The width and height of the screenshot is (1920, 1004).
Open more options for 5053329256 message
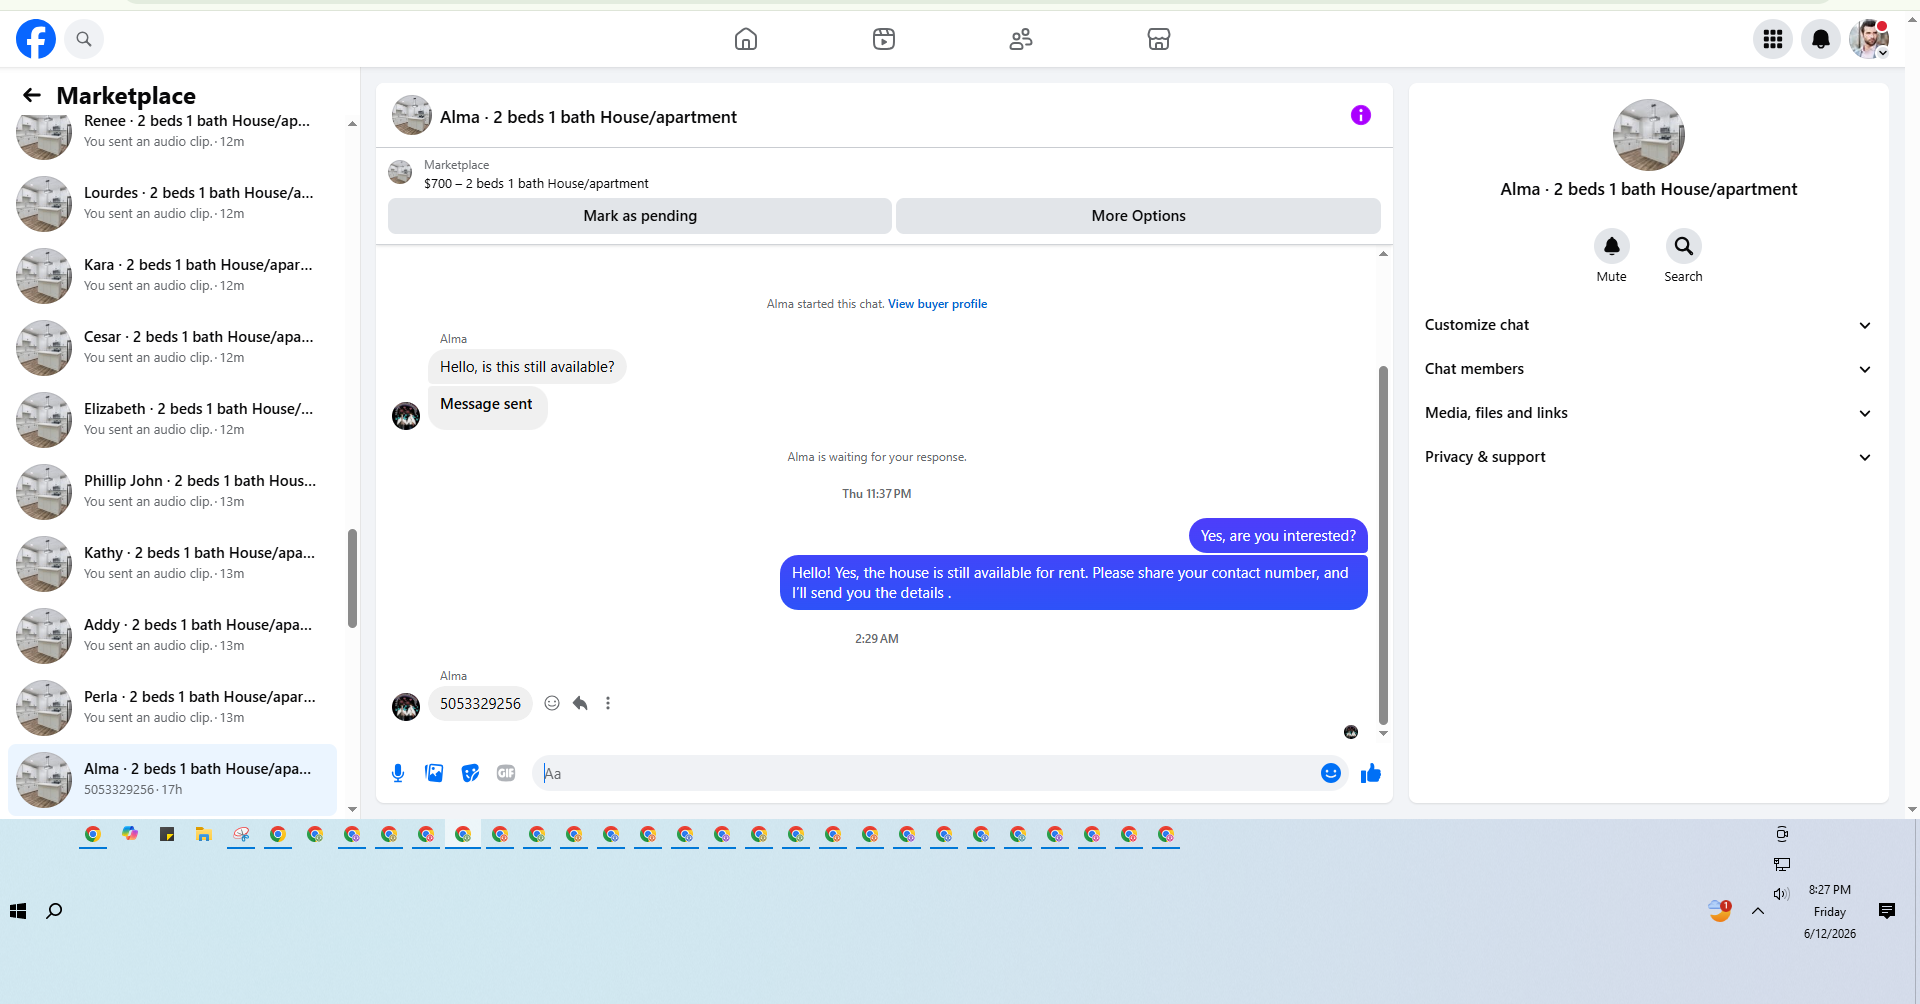pyautogui.click(x=608, y=703)
